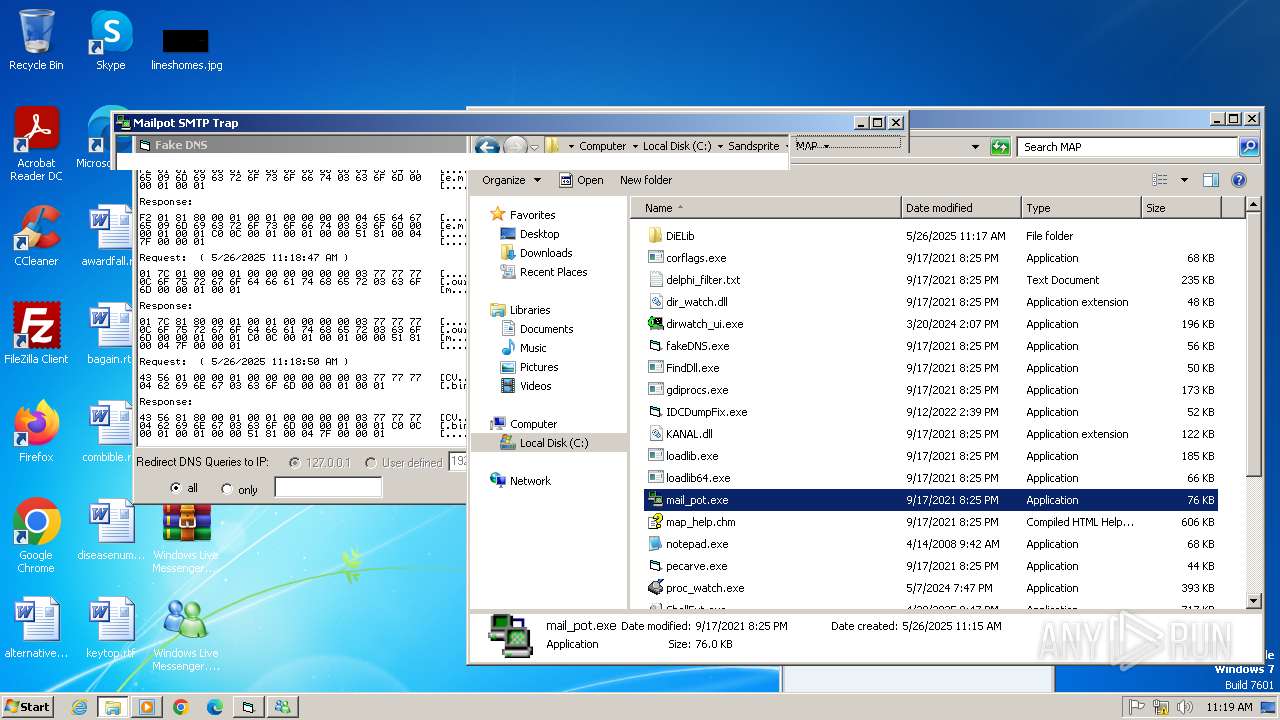Launch CCleaner desktop shortcut

tap(36, 236)
